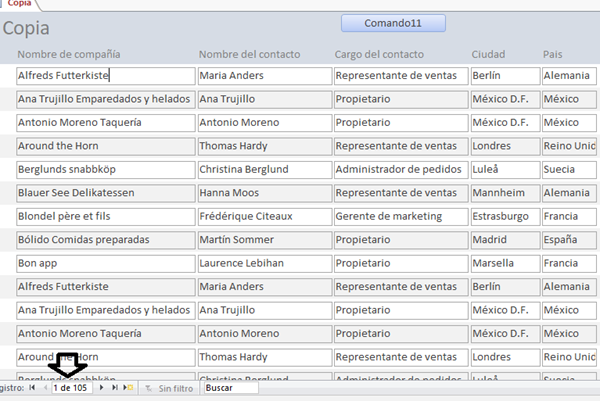Select the Blauer See Delikatessen field
Image resolution: width=600 pixels, height=401 pixels.
tap(106, 193)
